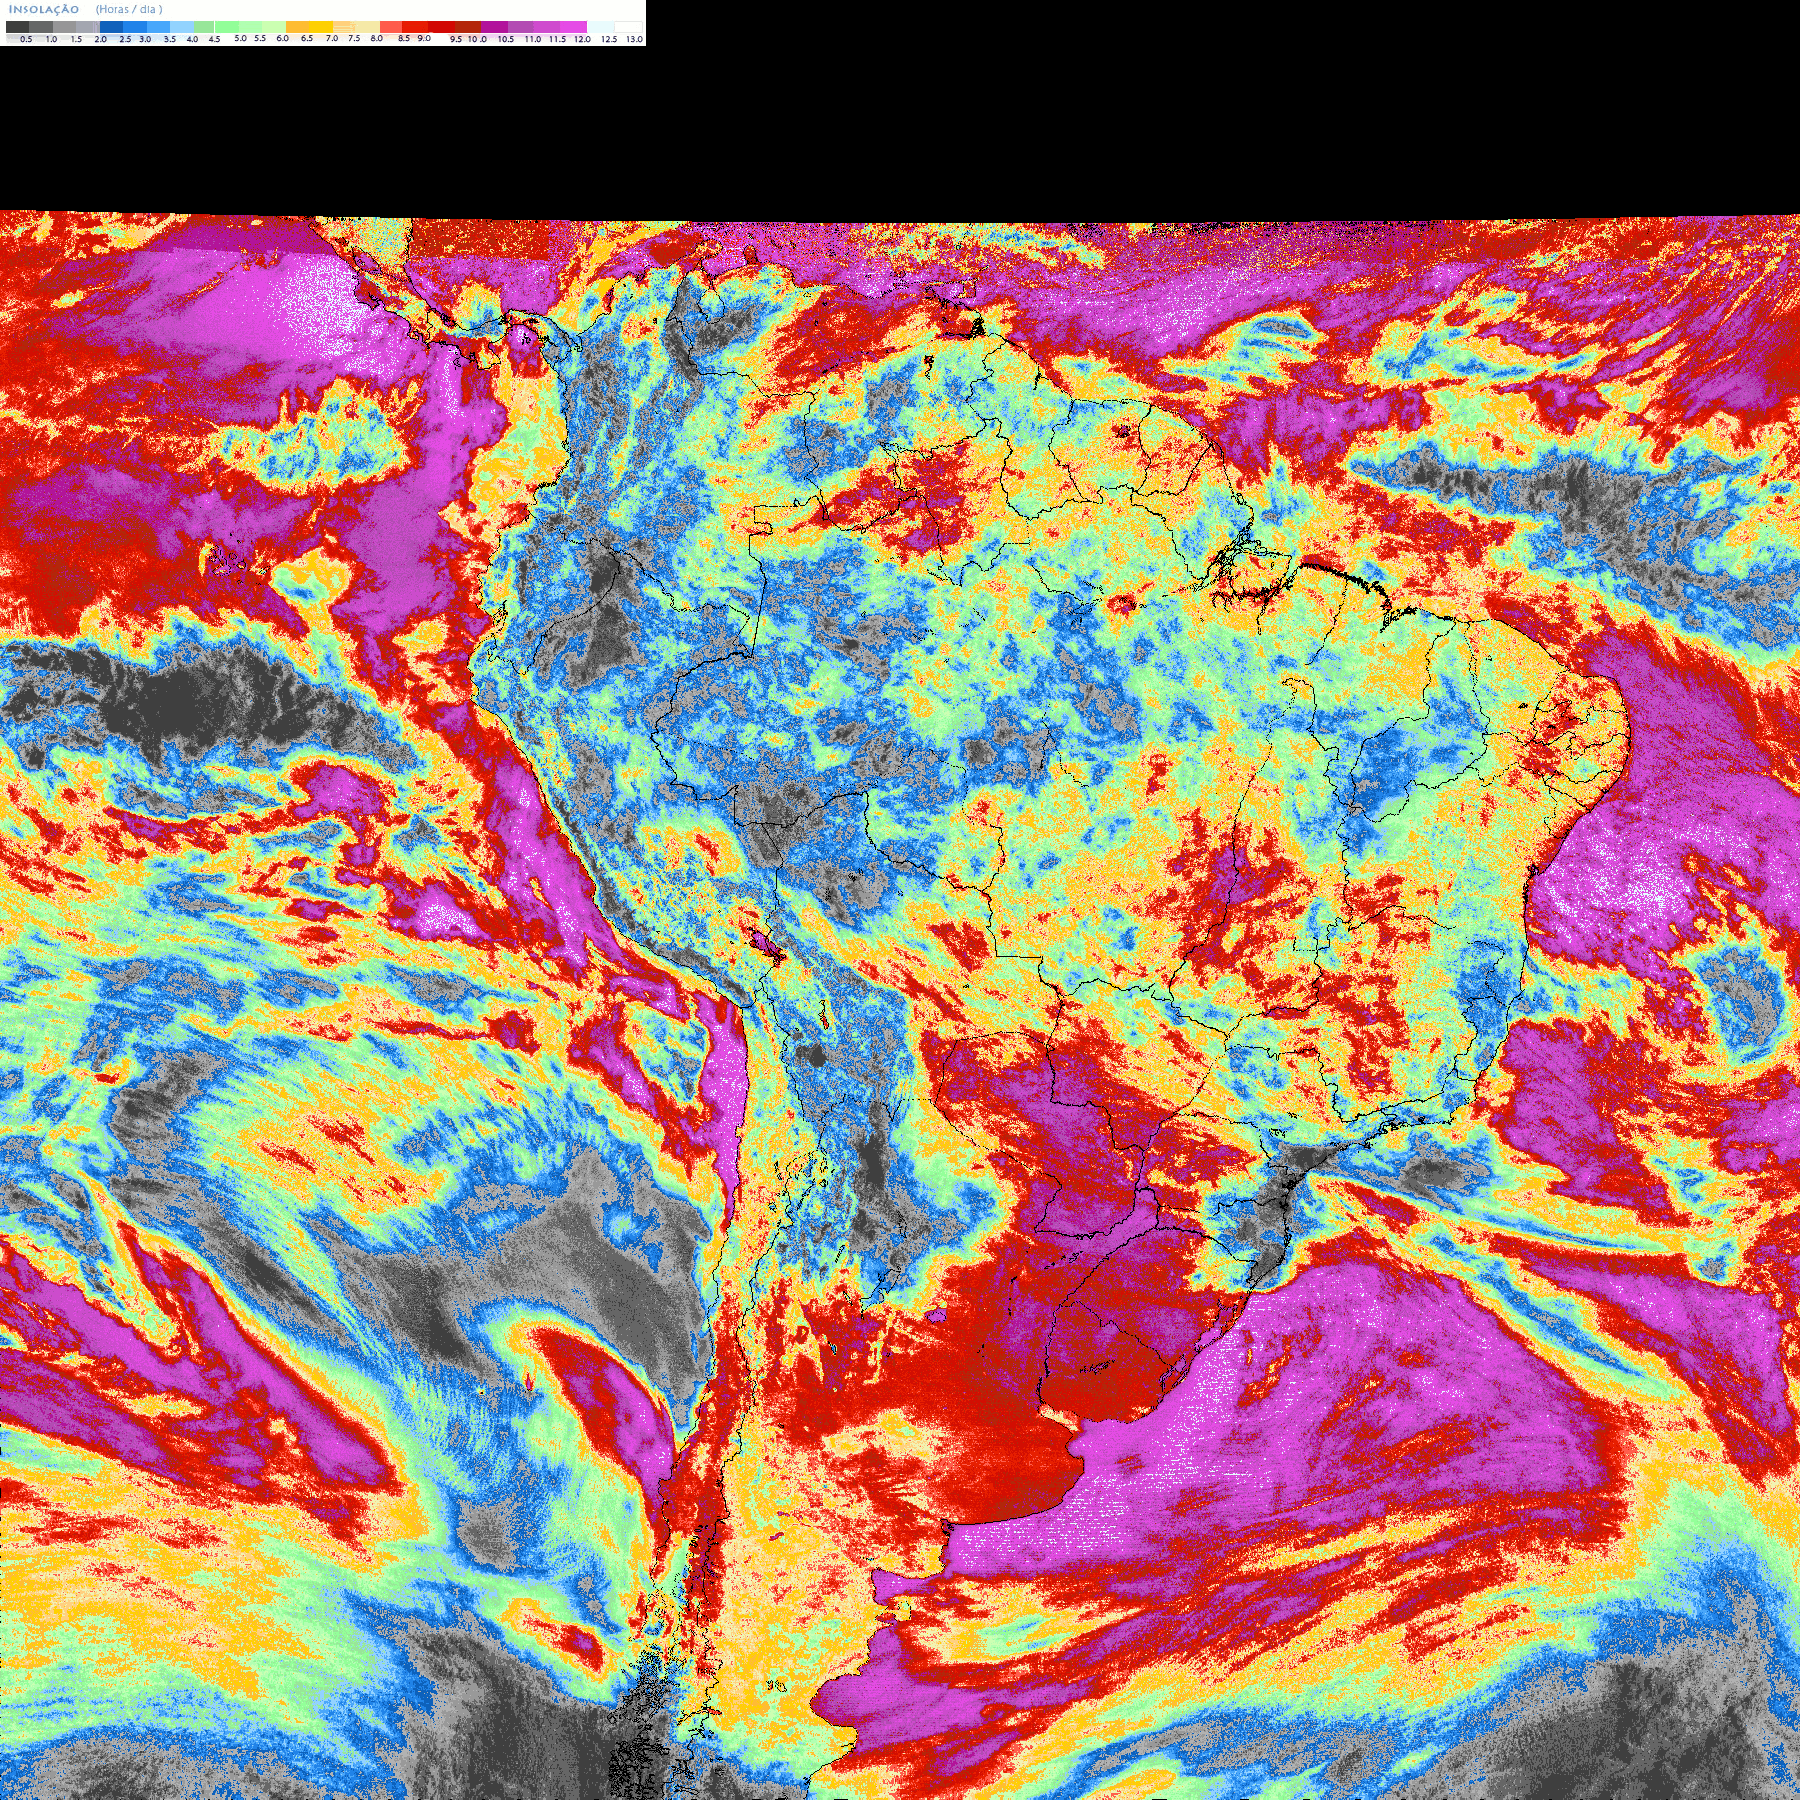Select the 9.0 legend value
The image size is (1800, 1800).
424,38
